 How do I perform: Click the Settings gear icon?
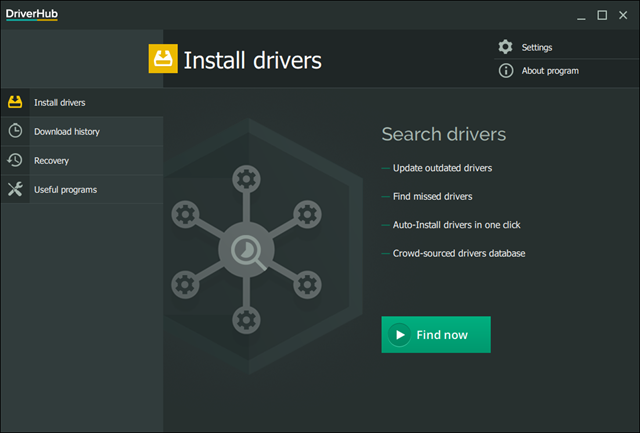pyautogui.click(x=505, y=47)
